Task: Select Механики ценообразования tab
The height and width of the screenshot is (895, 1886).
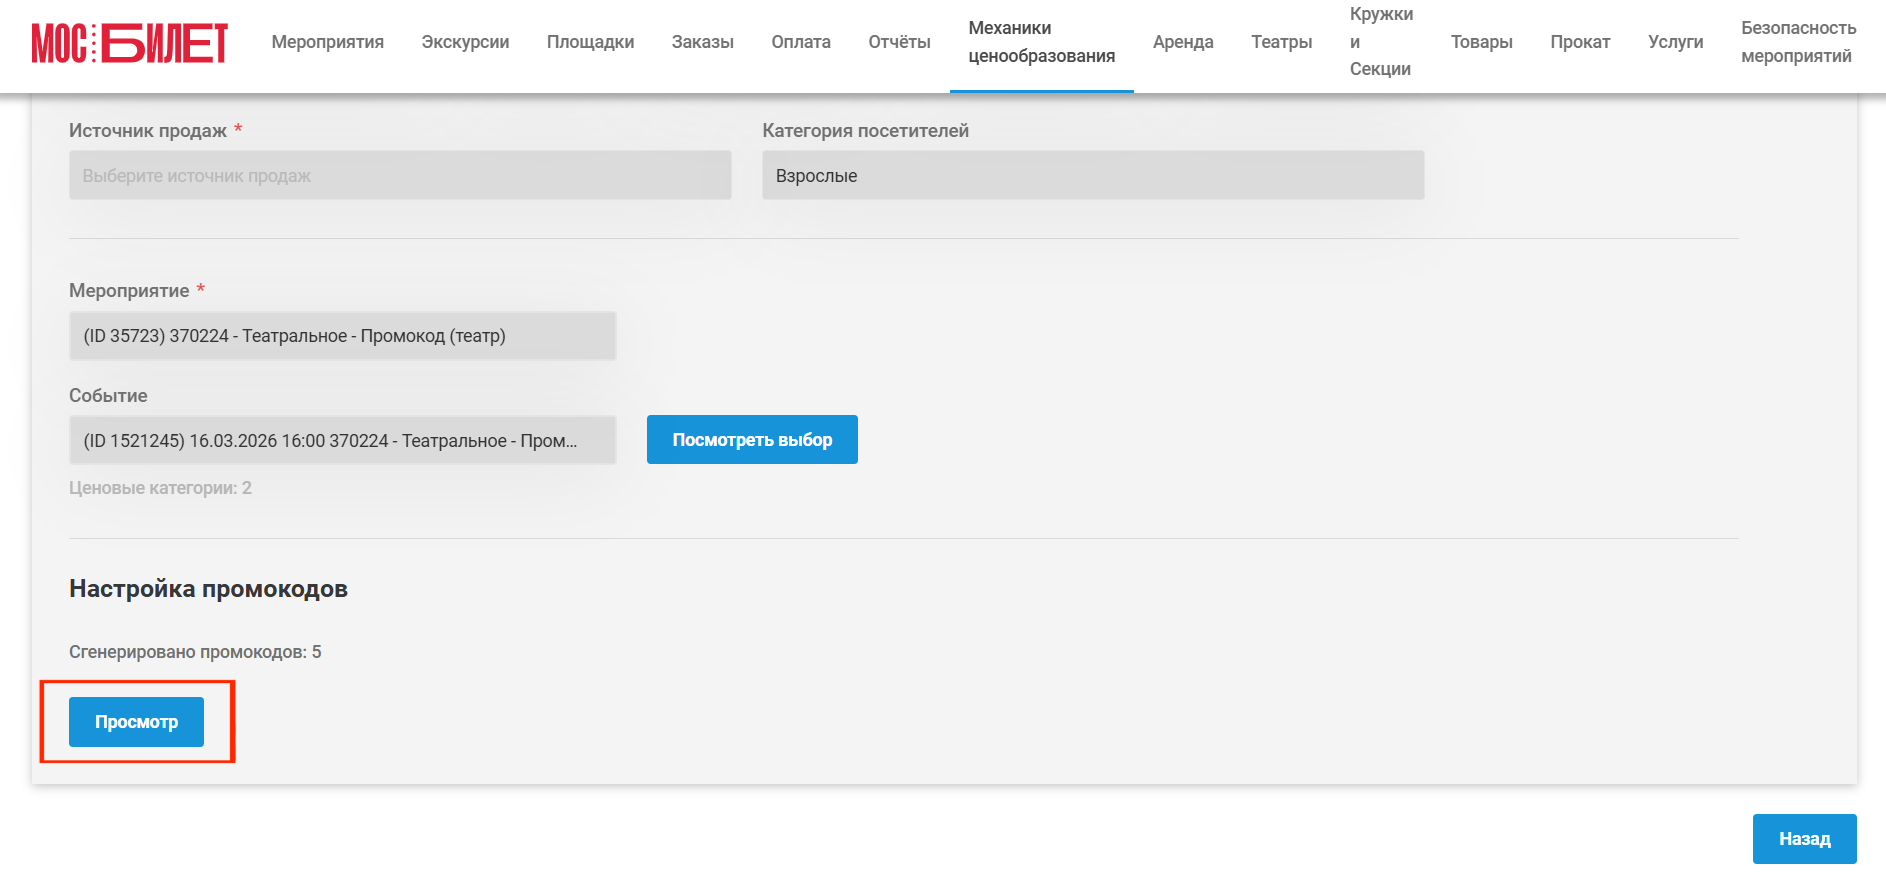Action: [x=1042, y=42]
